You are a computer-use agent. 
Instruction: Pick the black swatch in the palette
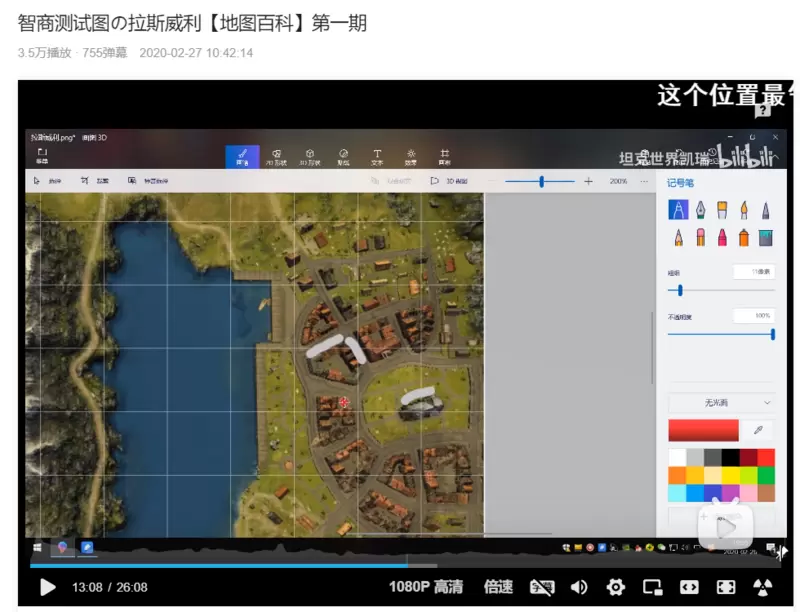(x=730, y=457)
